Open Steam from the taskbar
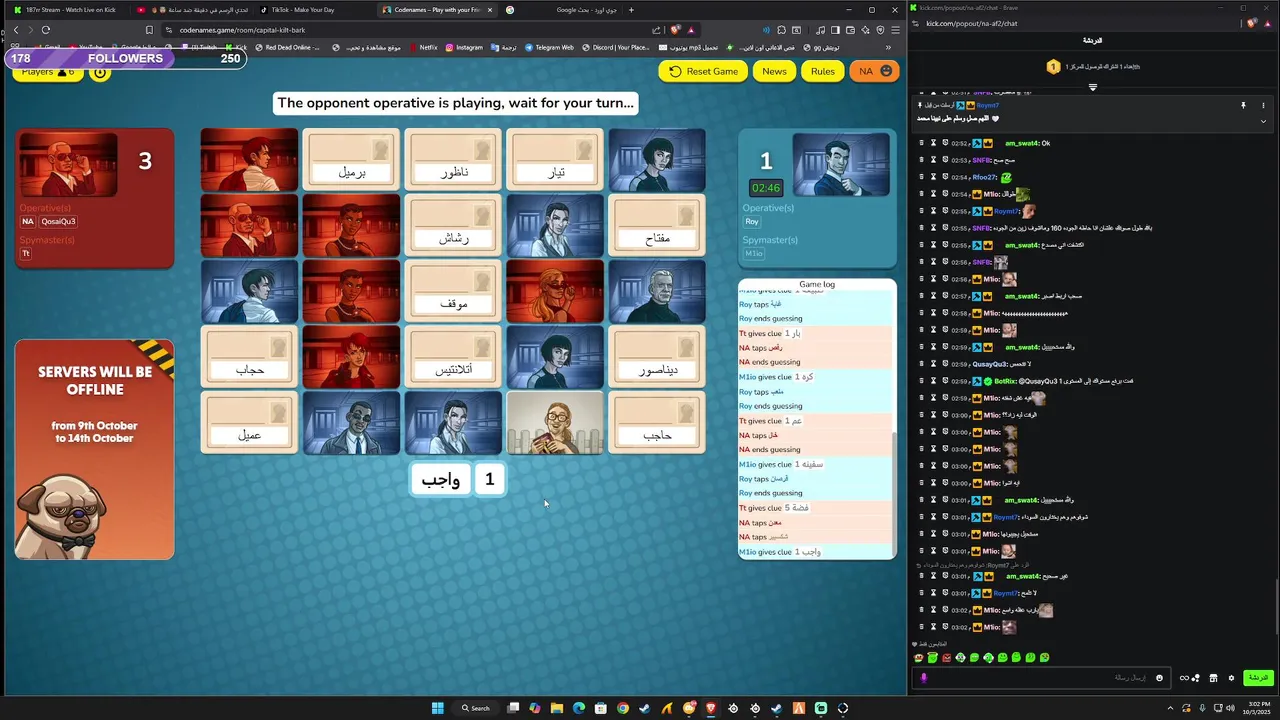 click(x=645, y=708)
